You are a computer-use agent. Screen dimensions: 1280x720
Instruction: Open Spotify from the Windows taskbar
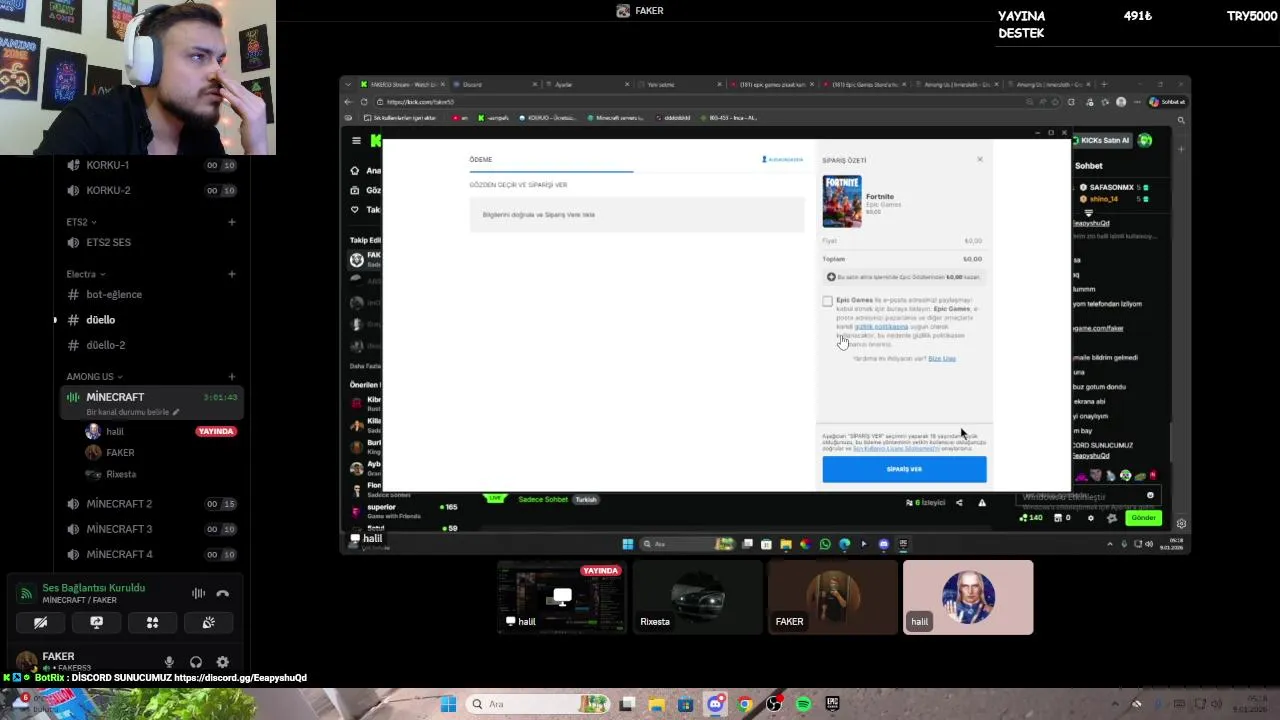click(803, 704)
